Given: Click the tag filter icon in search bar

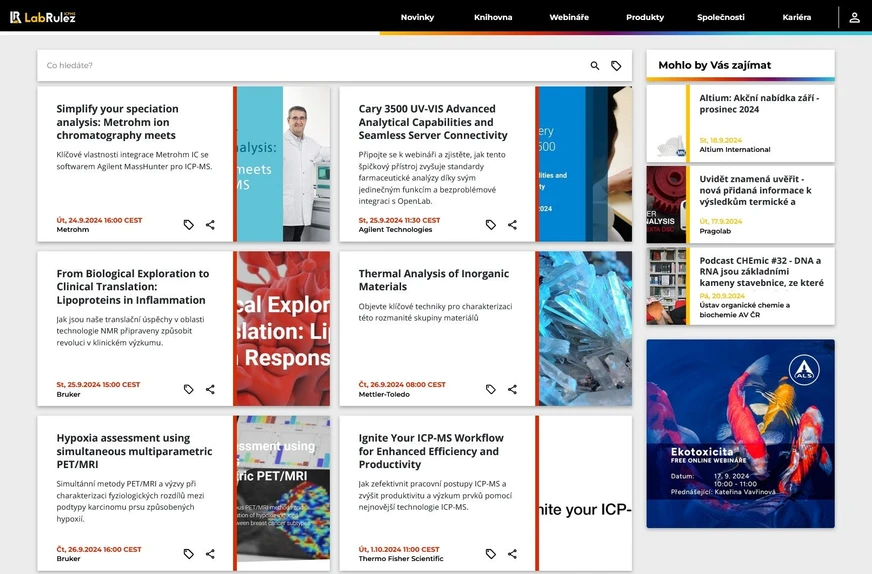Looking at the screenshot, I should (x=616, y=66).
